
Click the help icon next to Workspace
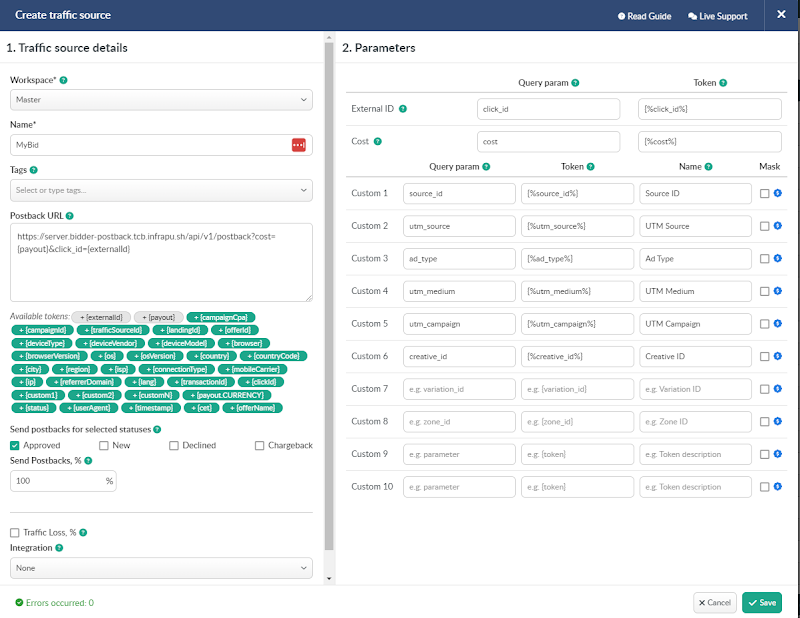tap(63, 80)
